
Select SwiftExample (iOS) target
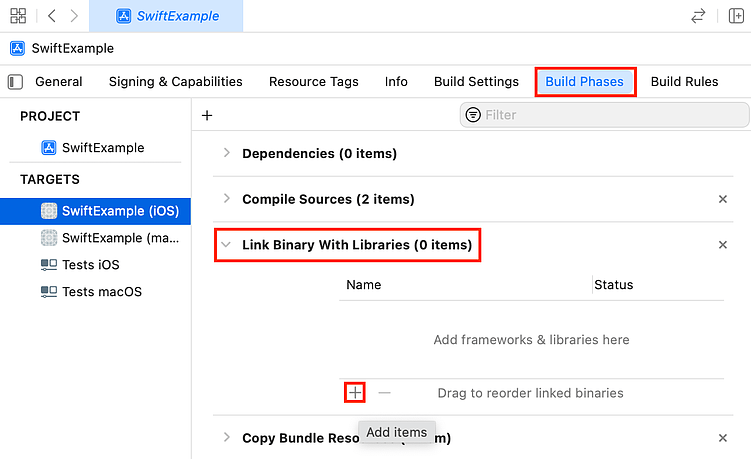click(95, 211)
